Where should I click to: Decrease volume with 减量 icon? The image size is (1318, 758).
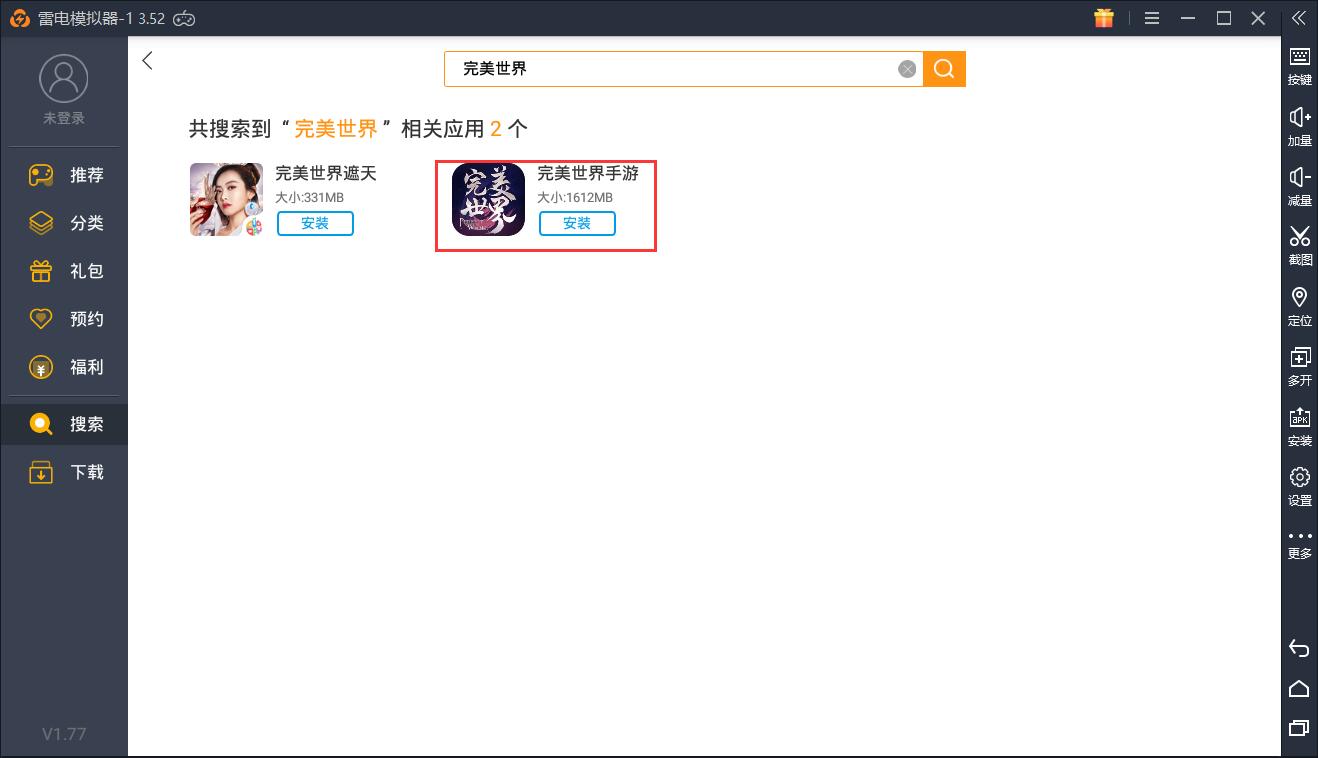pyautogui.click(x=1300, y=186)
